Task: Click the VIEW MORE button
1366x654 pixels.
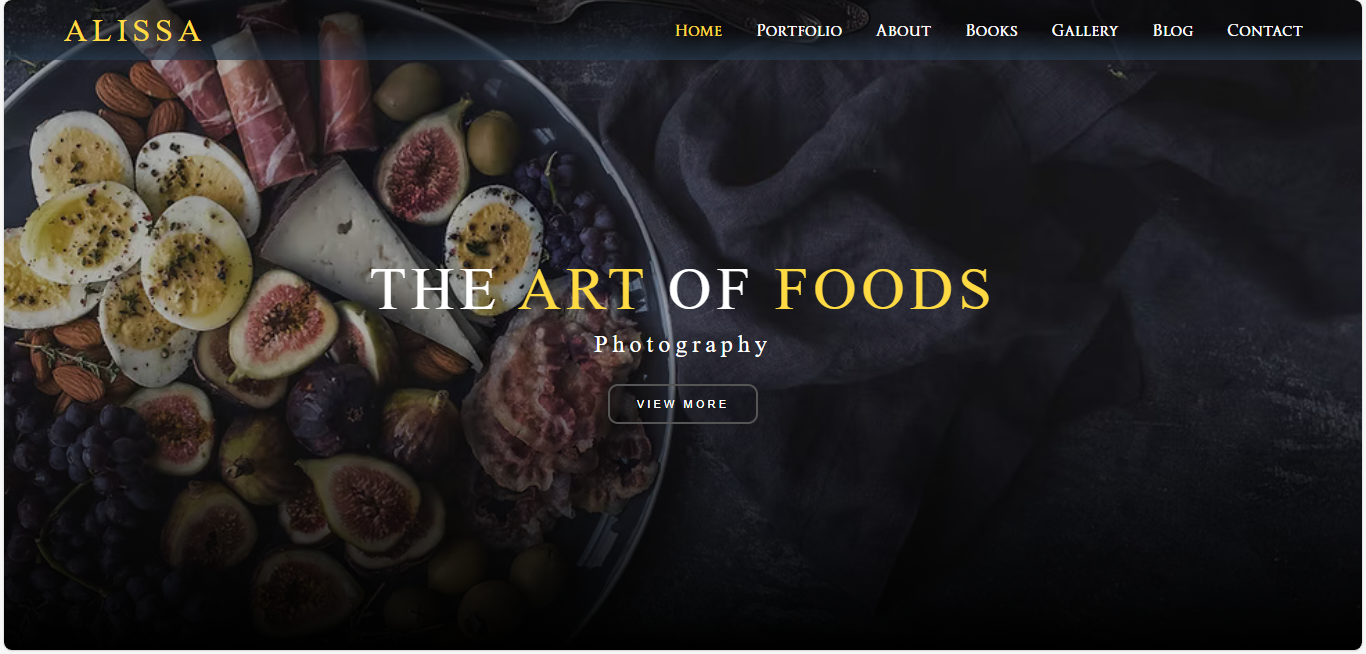Action: pos(683,404)
